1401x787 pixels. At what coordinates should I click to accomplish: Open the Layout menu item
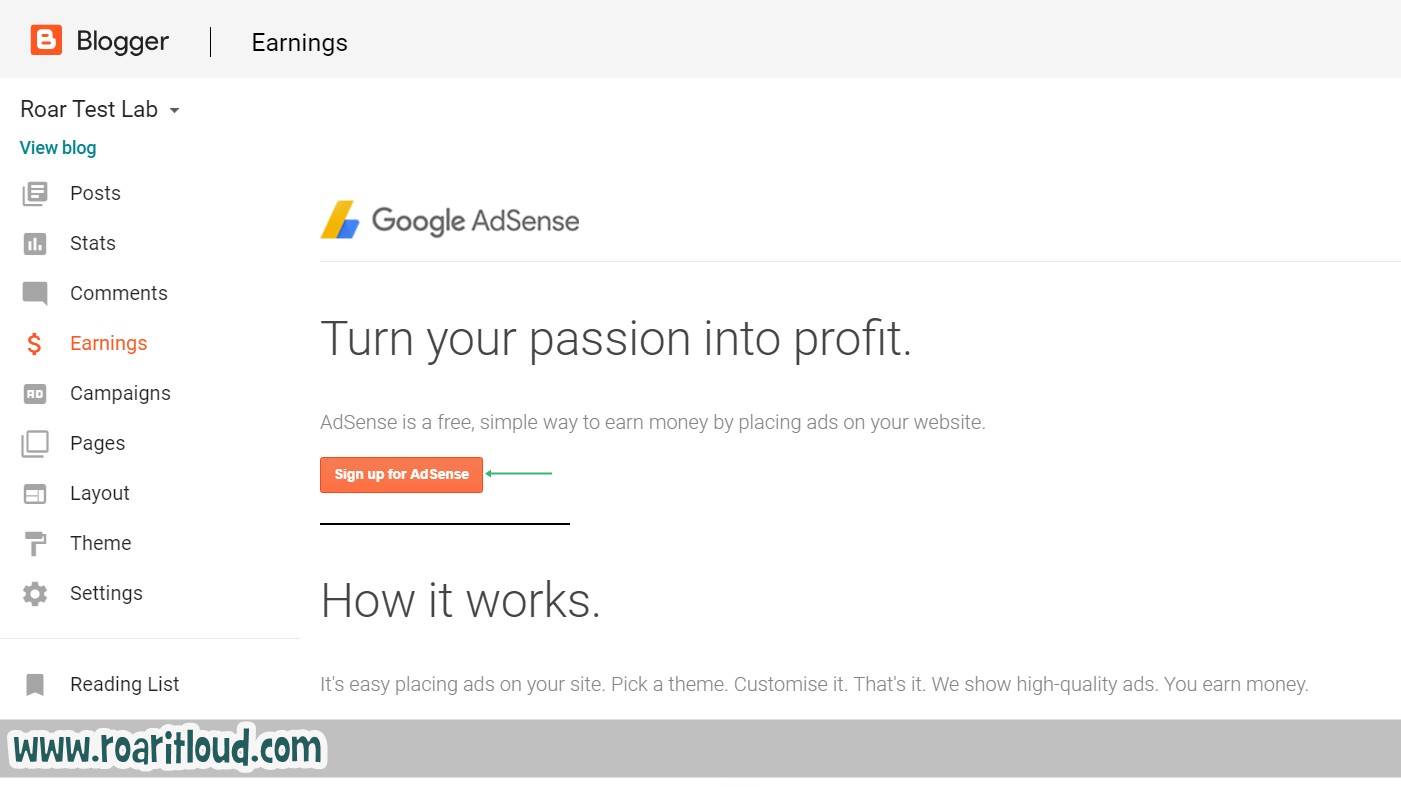(x=100, y=493)
